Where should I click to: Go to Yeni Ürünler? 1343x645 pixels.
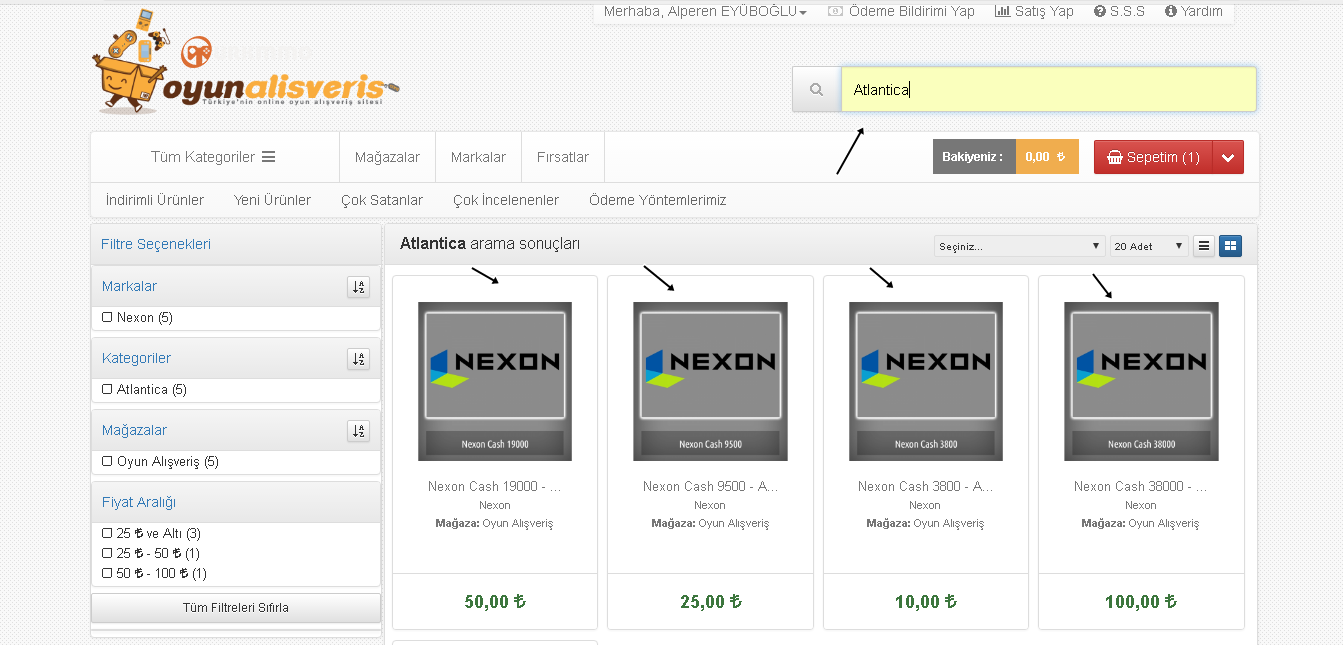(x=272, y=200)
